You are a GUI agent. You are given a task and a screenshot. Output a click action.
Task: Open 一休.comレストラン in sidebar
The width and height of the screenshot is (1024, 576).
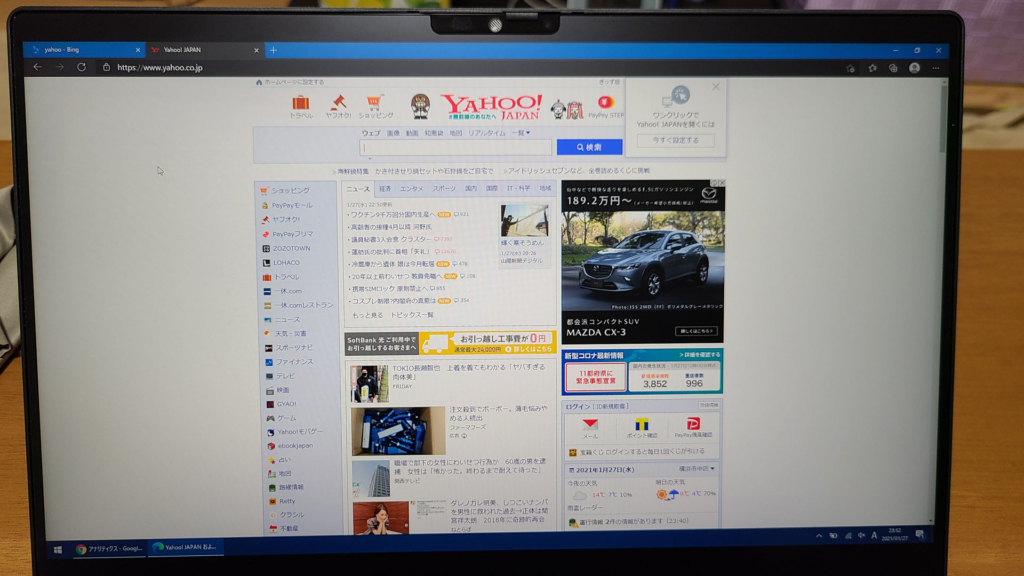click(303, 305)
